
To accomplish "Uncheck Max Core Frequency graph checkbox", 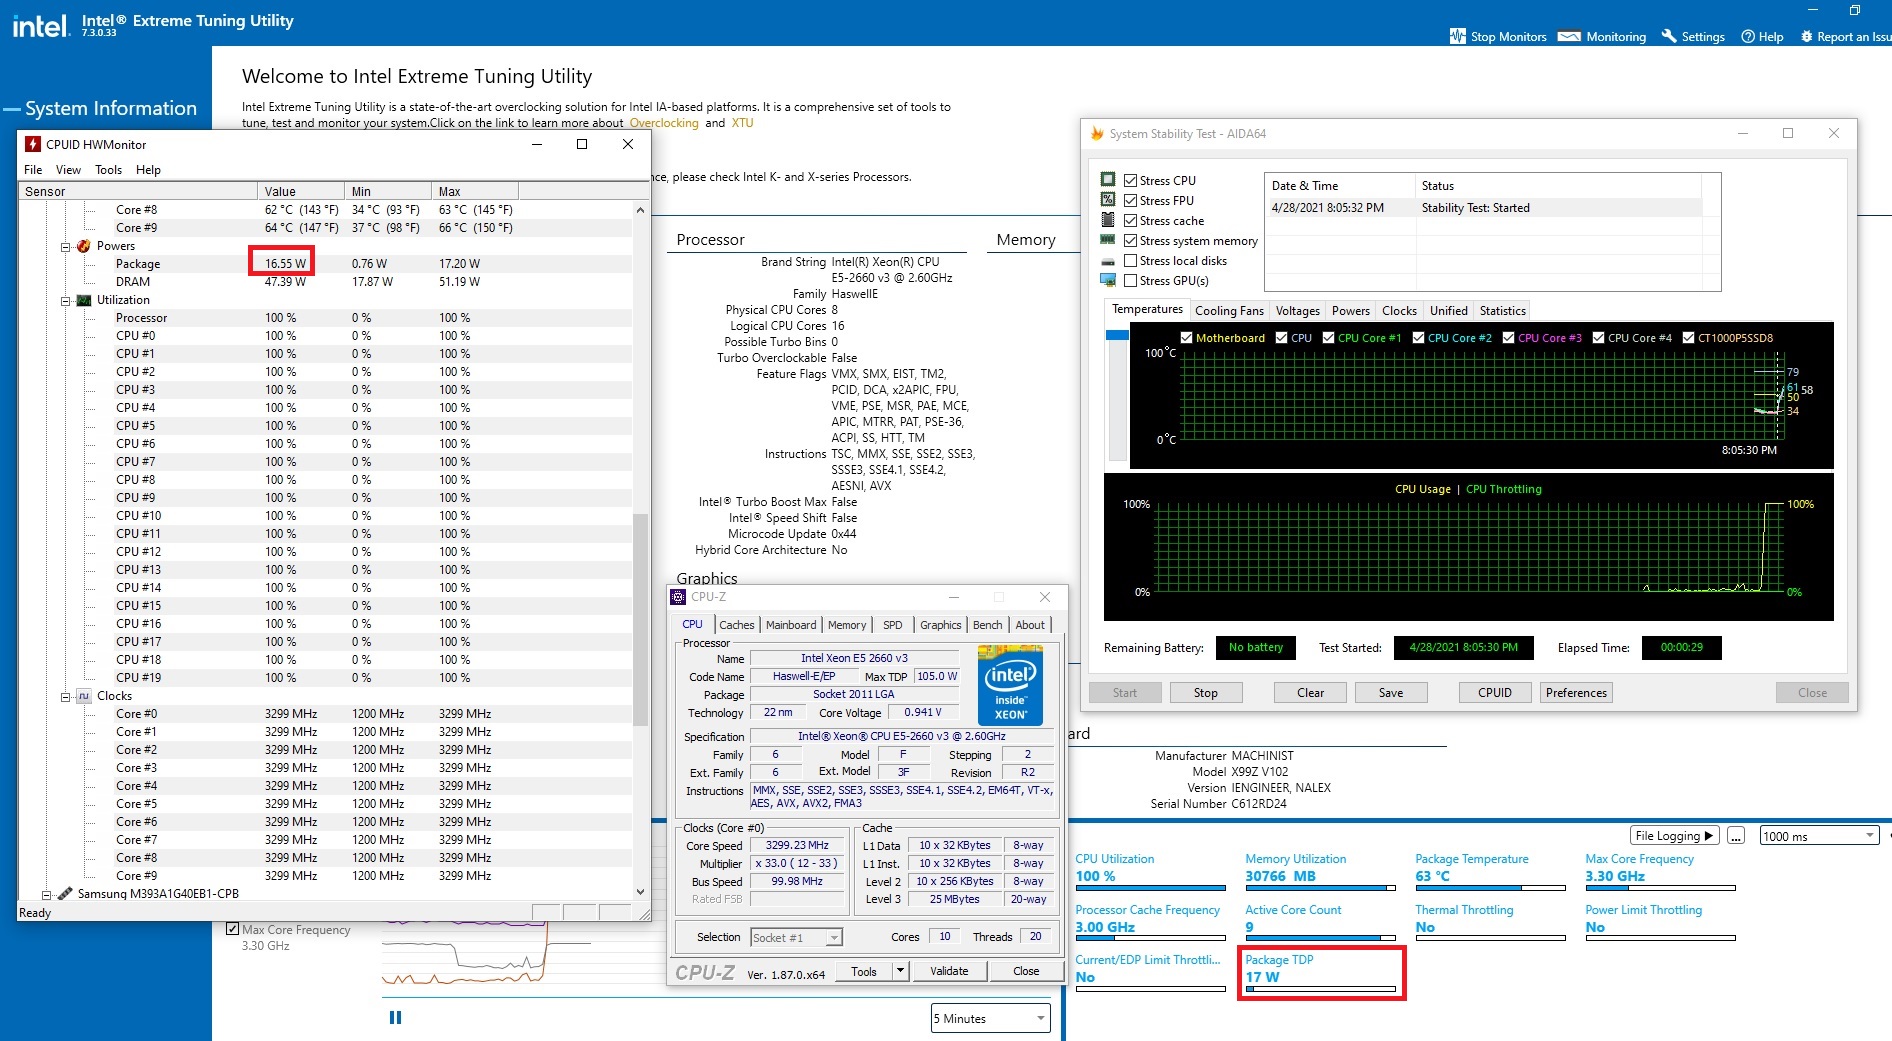I will coord(233,929).
